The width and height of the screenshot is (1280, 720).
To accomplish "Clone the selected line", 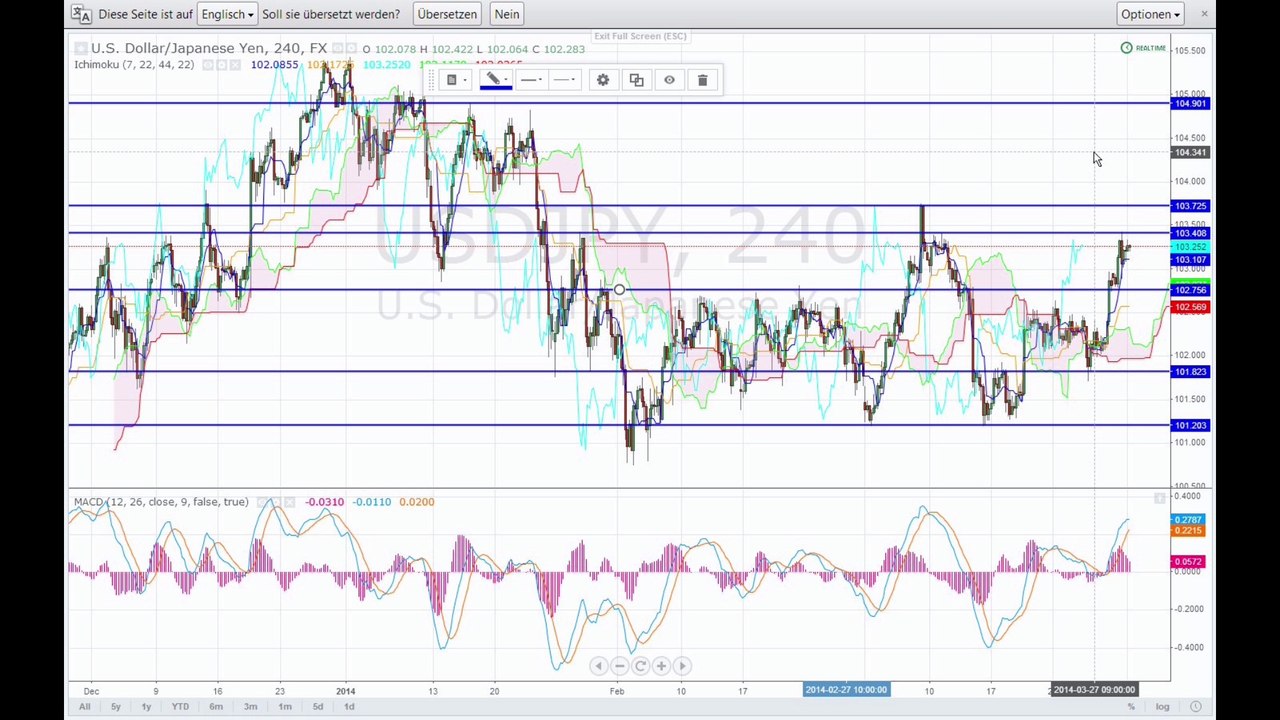I will [x=636, y=80].
